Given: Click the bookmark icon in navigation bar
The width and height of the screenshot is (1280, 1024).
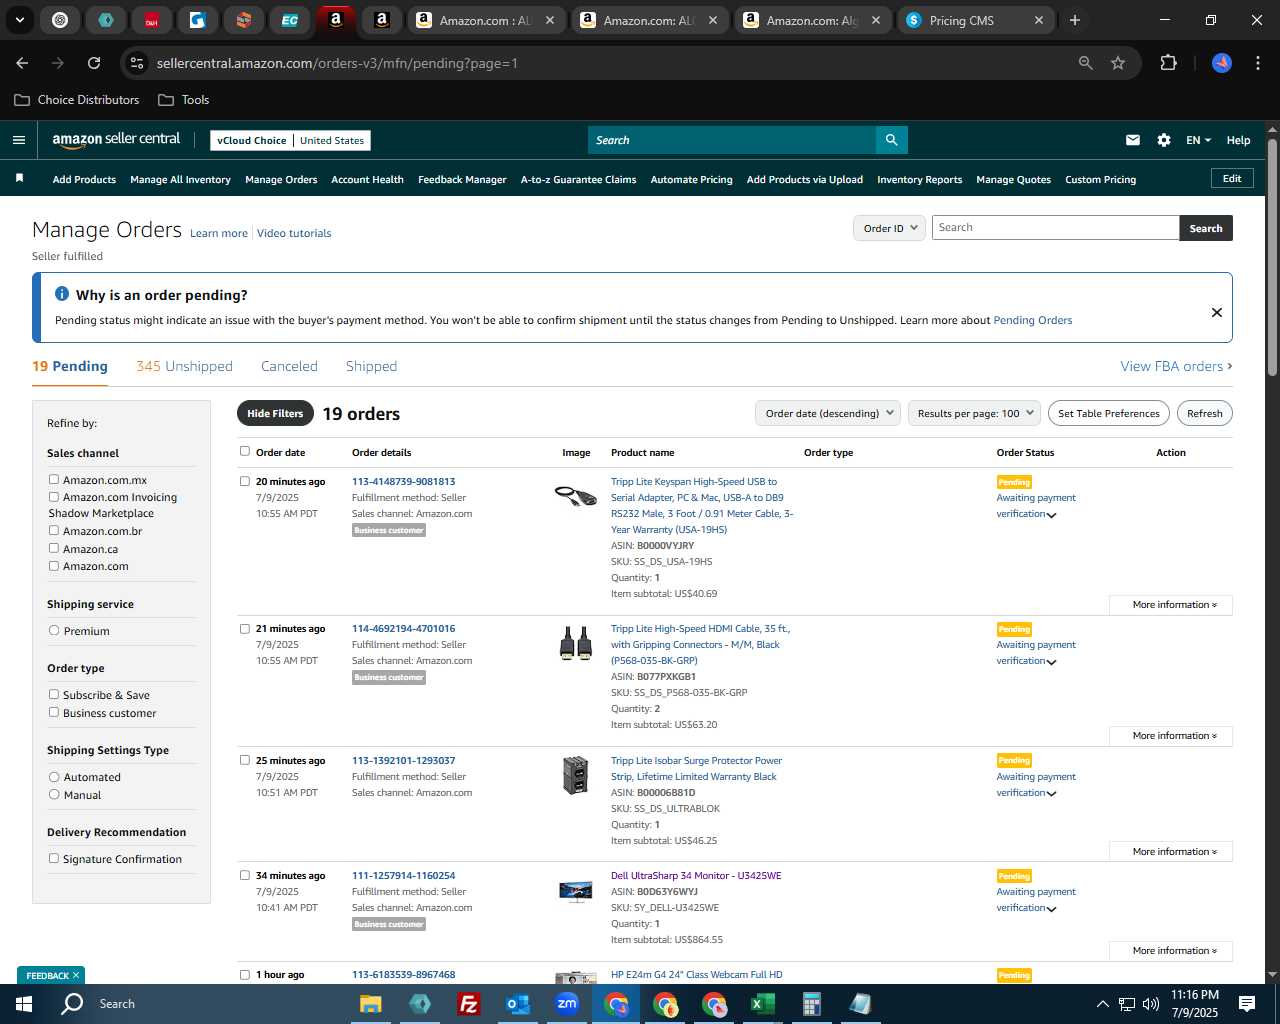Looking at the screenshot, I should pos(19,179).
